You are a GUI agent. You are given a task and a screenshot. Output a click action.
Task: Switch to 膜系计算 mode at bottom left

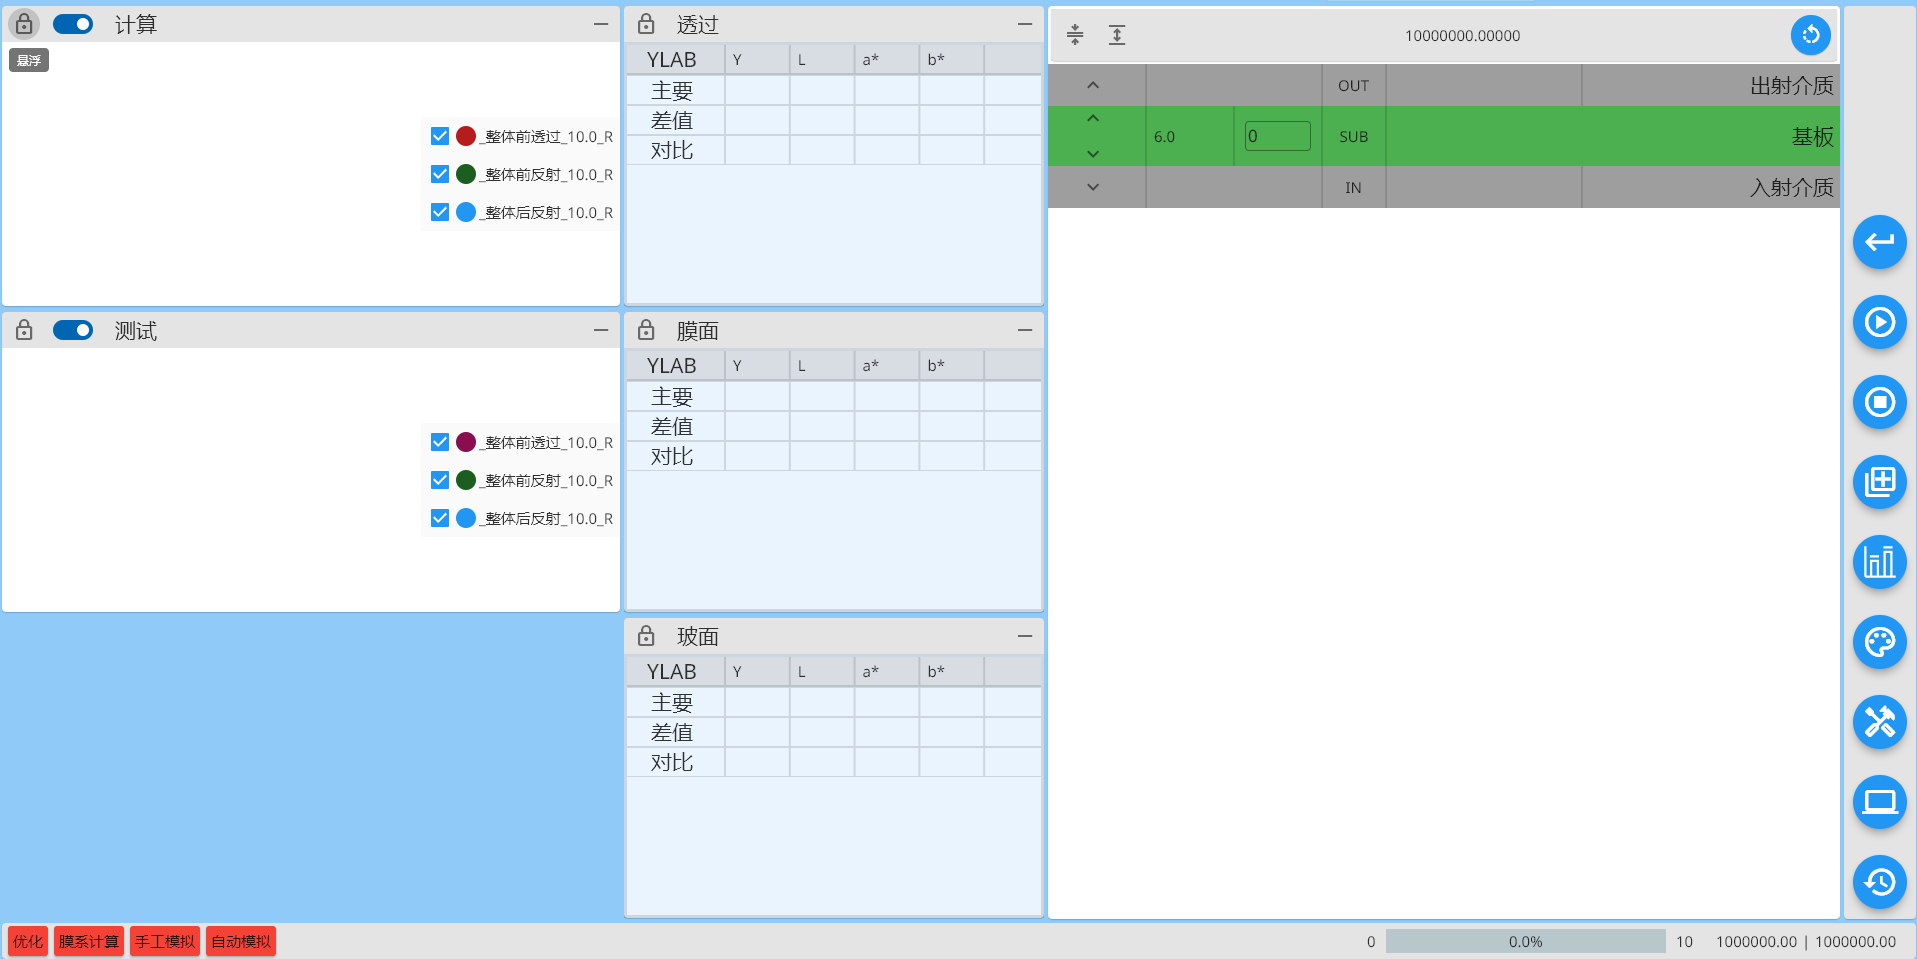[x=88, y=941]
